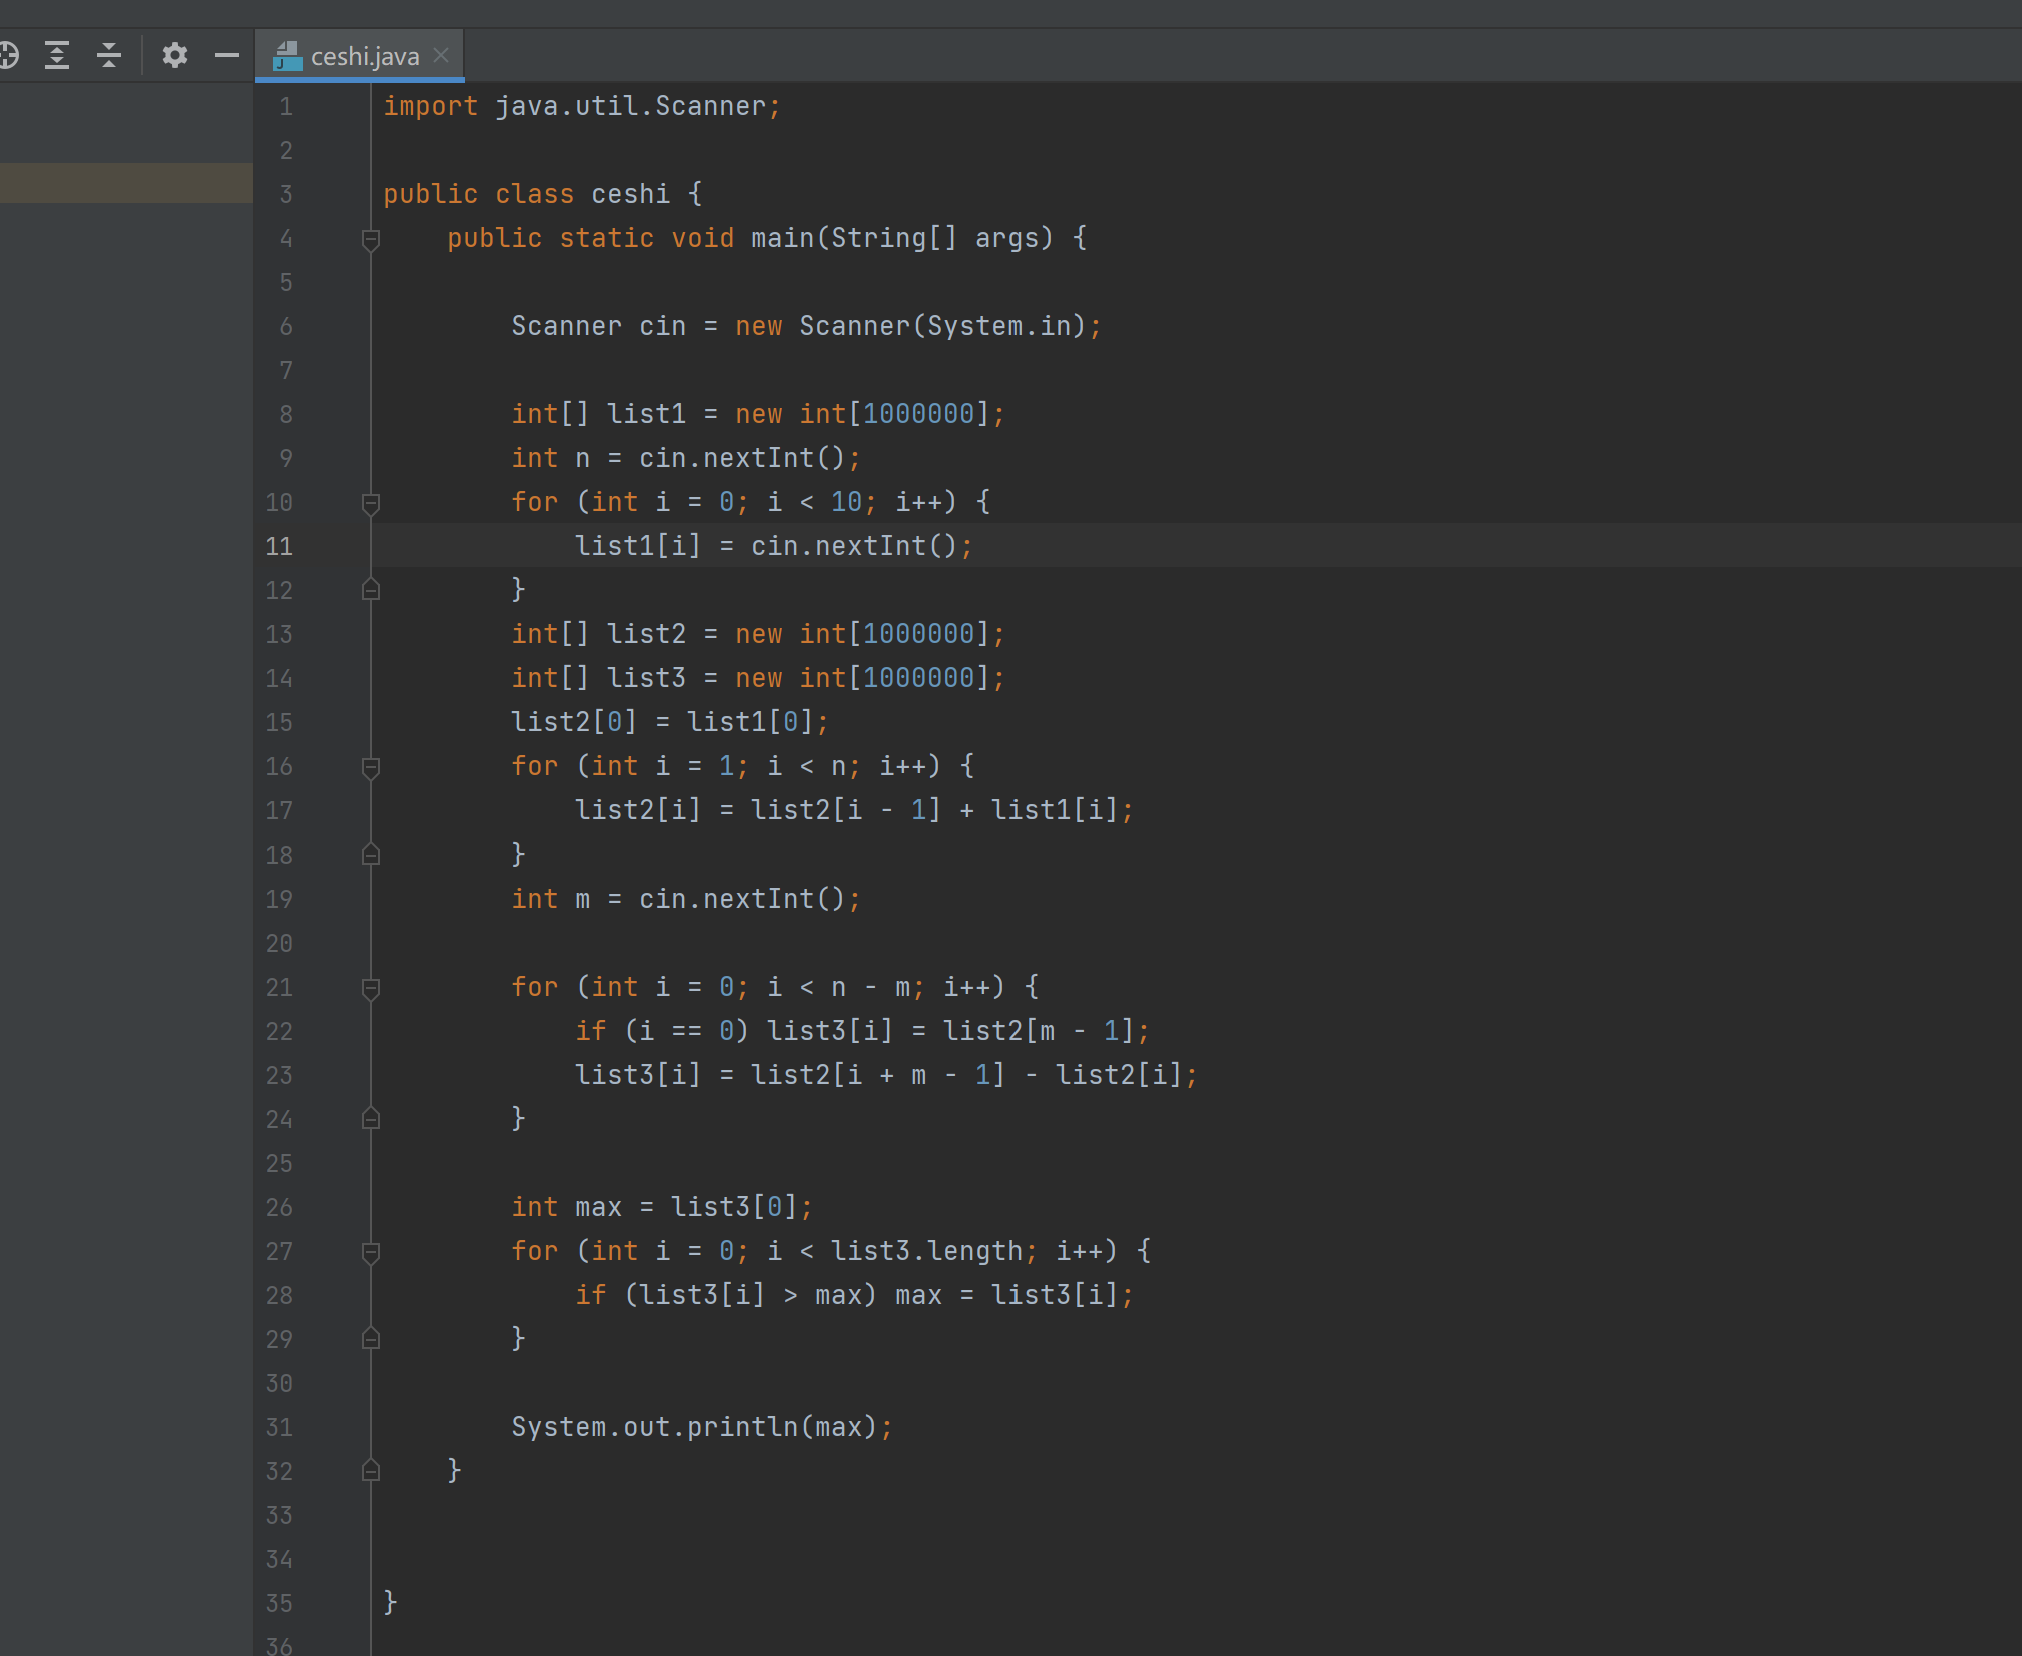Click the Collapse All toolbar icon
This screenshot has height=1656, width=2022.
tap(109, 55)
